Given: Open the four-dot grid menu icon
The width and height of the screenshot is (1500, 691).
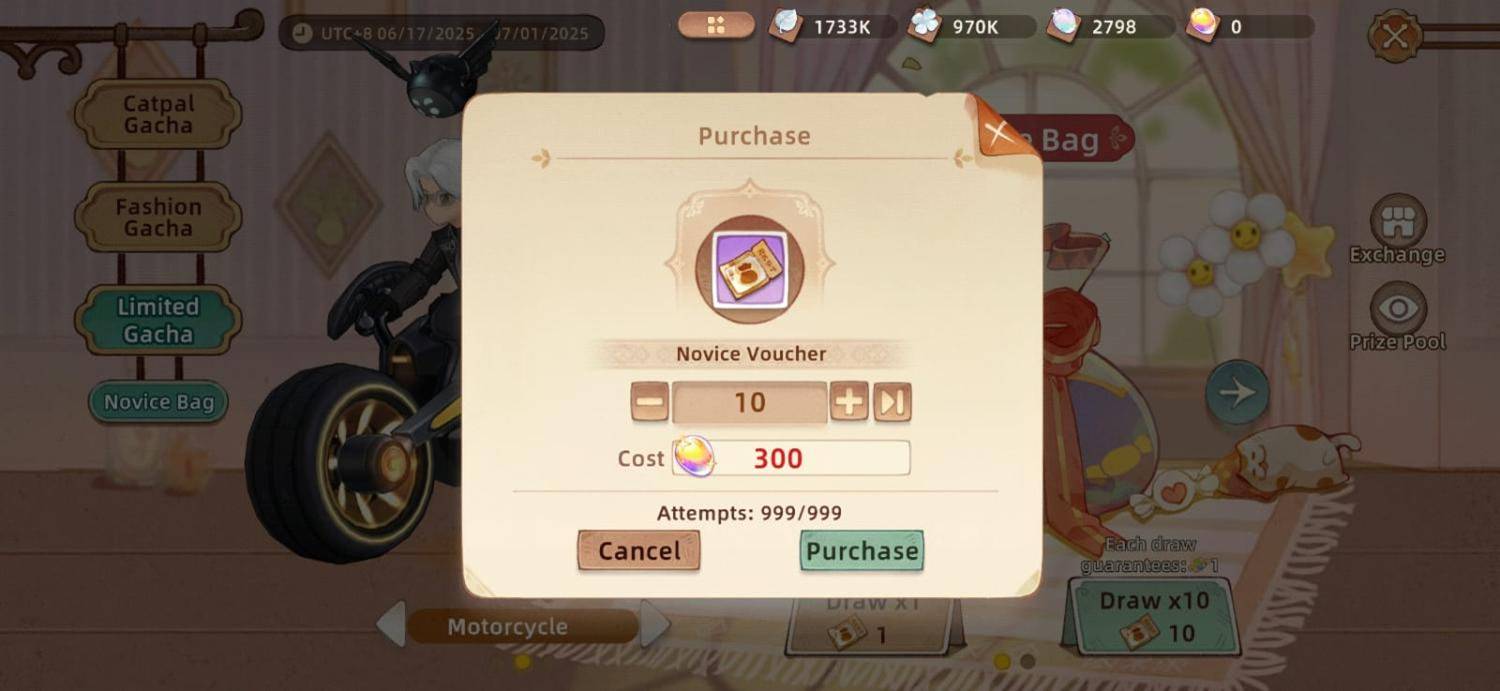Looking at the screenshot, I should click(x=716, y=26).
